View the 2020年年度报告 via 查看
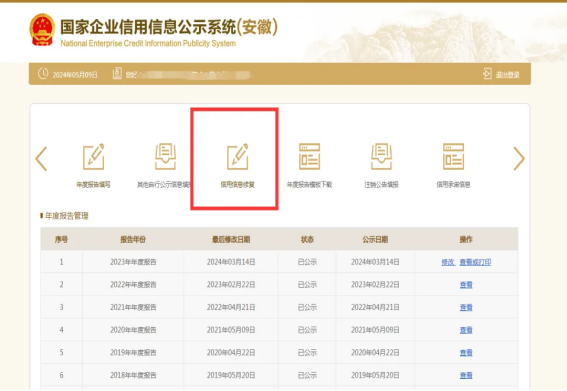This screenshot has width=567, height=391. coord(466,330)
